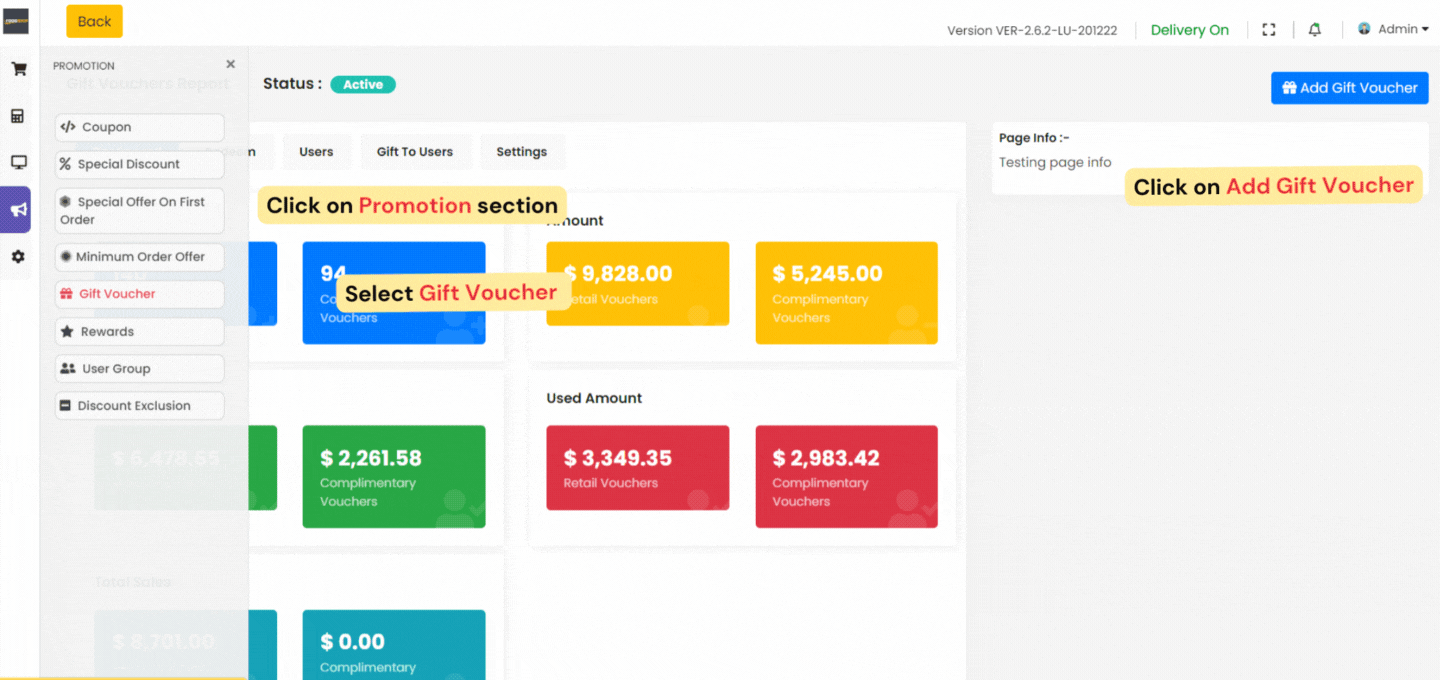Viewport: 1440px width, 680px height.
Task: Click the gift icon in Add Gift Voucher
Action: tap(1289, 87)
